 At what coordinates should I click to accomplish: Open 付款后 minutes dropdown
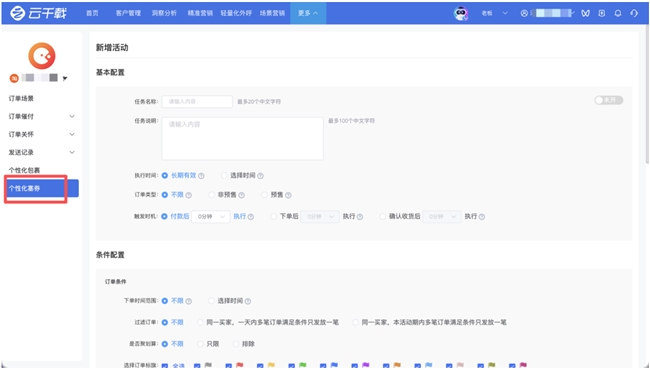pos(211,217)
